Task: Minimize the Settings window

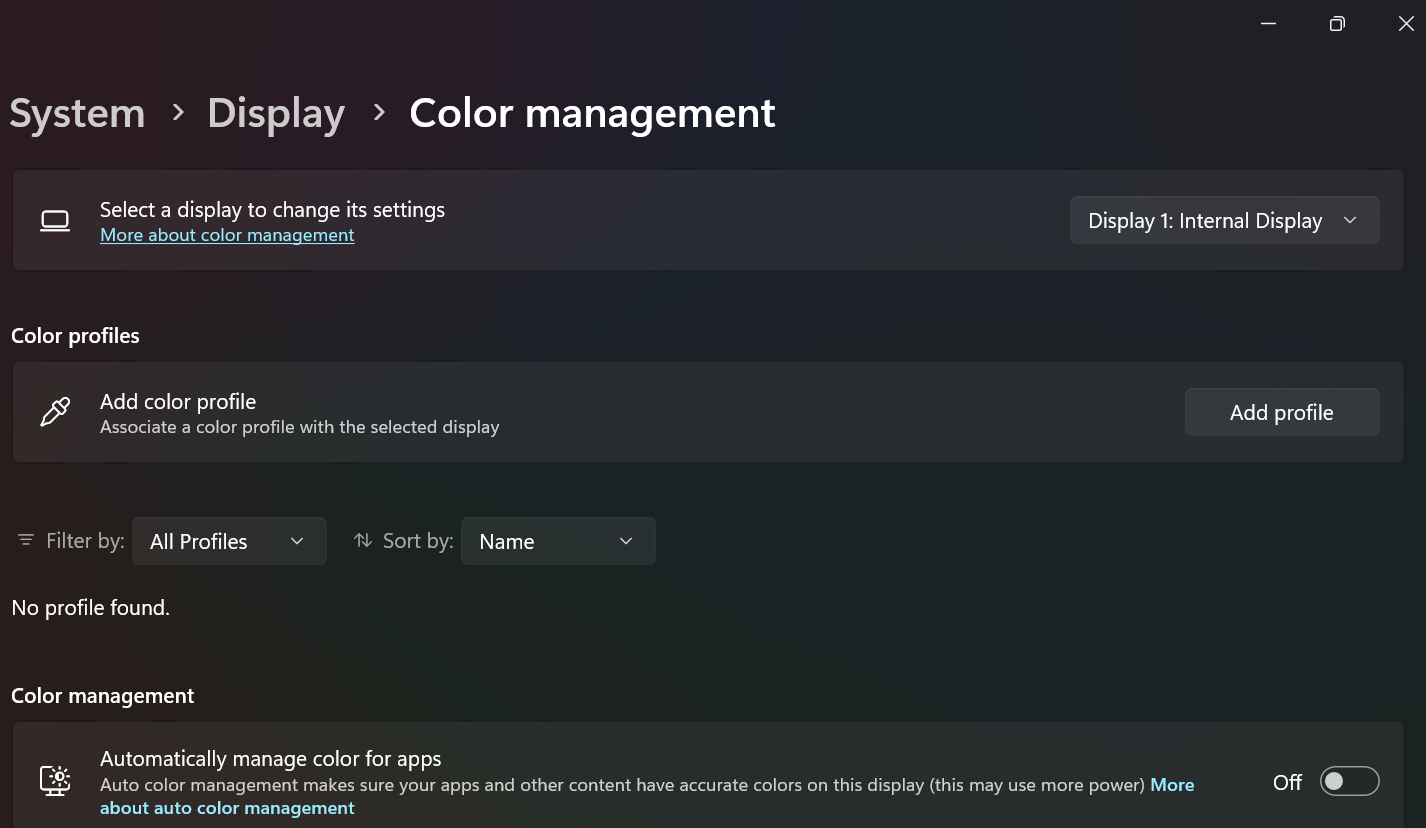Action: [1268, 24]
